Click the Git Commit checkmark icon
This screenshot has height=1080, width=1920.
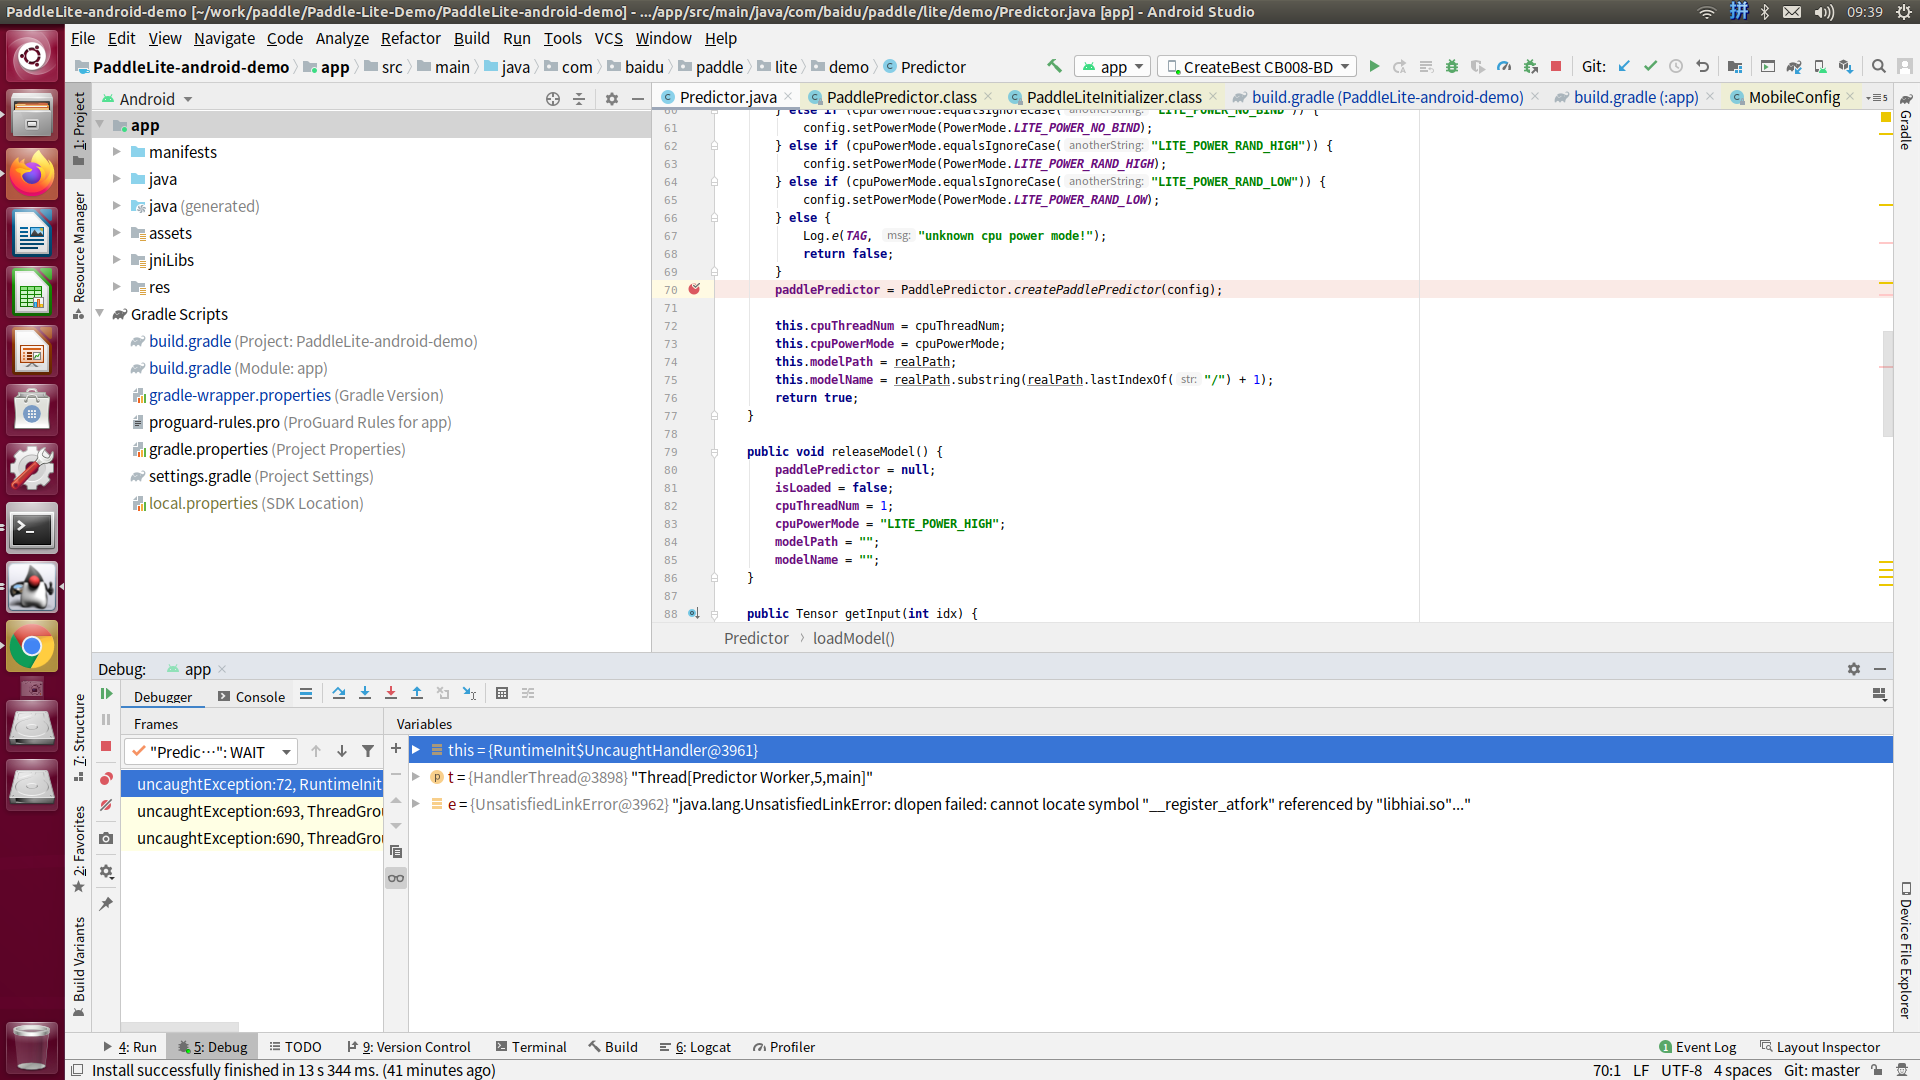tap(1650, 67)
